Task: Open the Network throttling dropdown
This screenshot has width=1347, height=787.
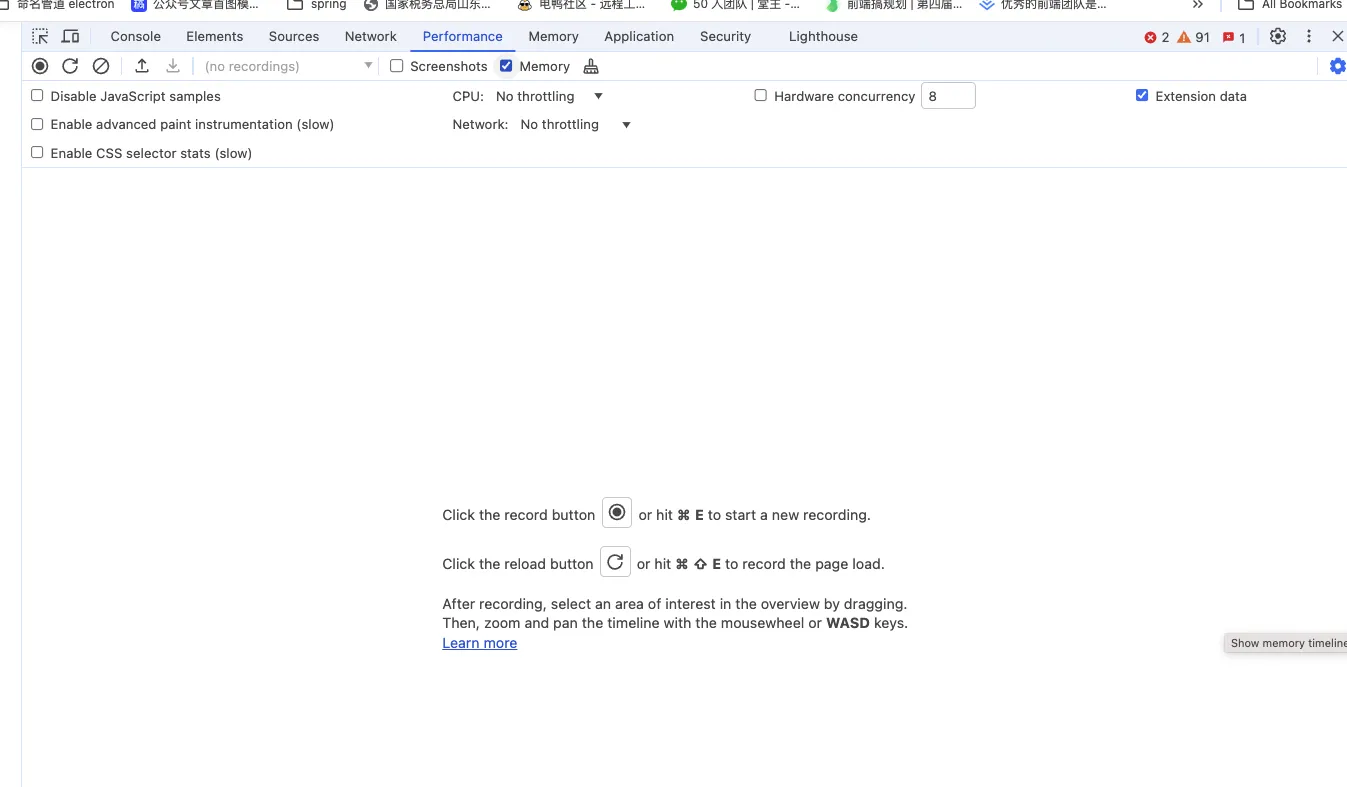Action: pyautogui.click(x=575, y=125)
